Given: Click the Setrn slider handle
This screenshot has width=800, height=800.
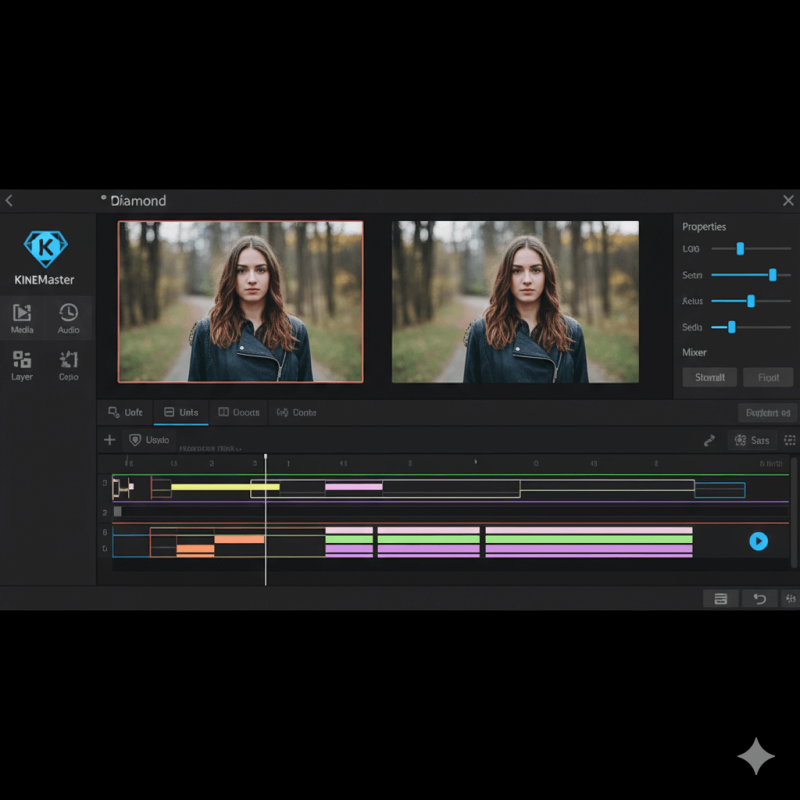Looking at the screenshot, I should [x=773, y=275].
